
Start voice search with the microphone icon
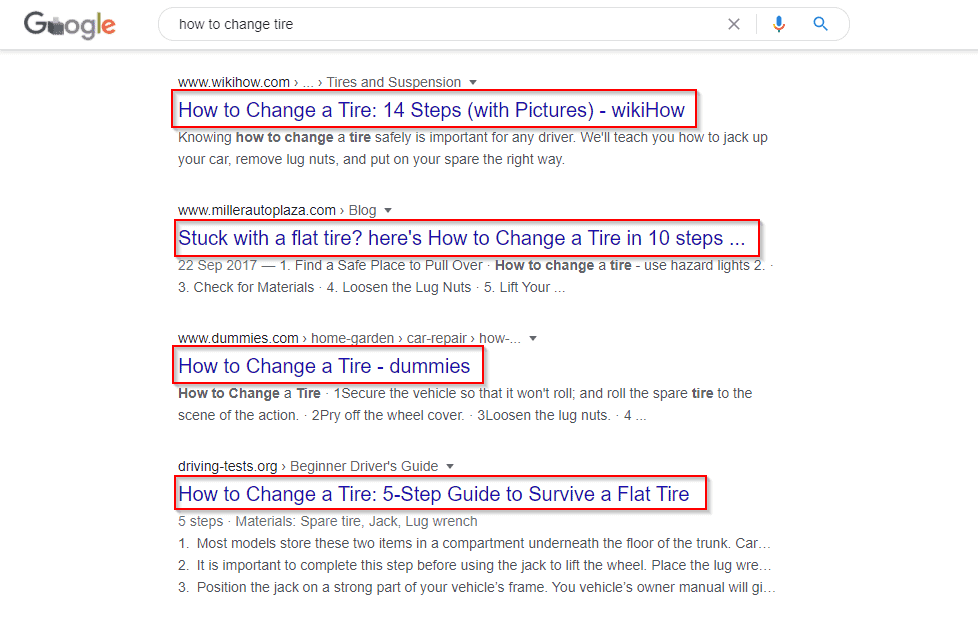coord(779,24)
